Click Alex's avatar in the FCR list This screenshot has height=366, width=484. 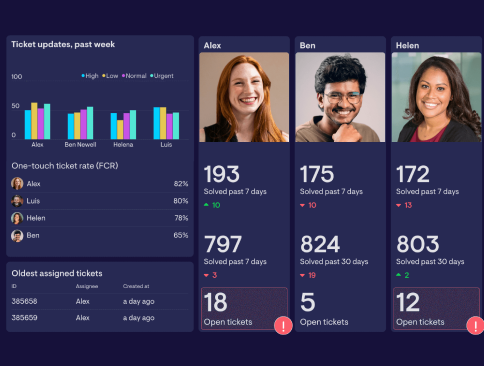click(17, 184)
